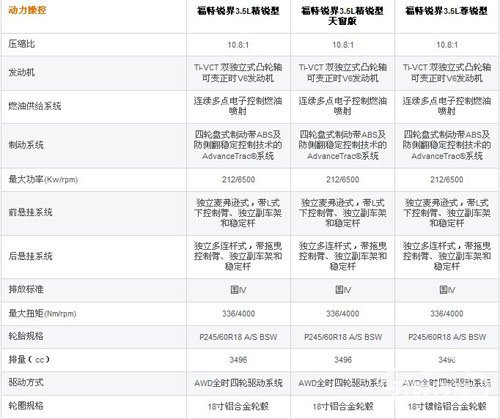Select the 福特锐界3.5L精锐型天窗版 column header
Screen dimensions: 500x419
click(342, 16)
